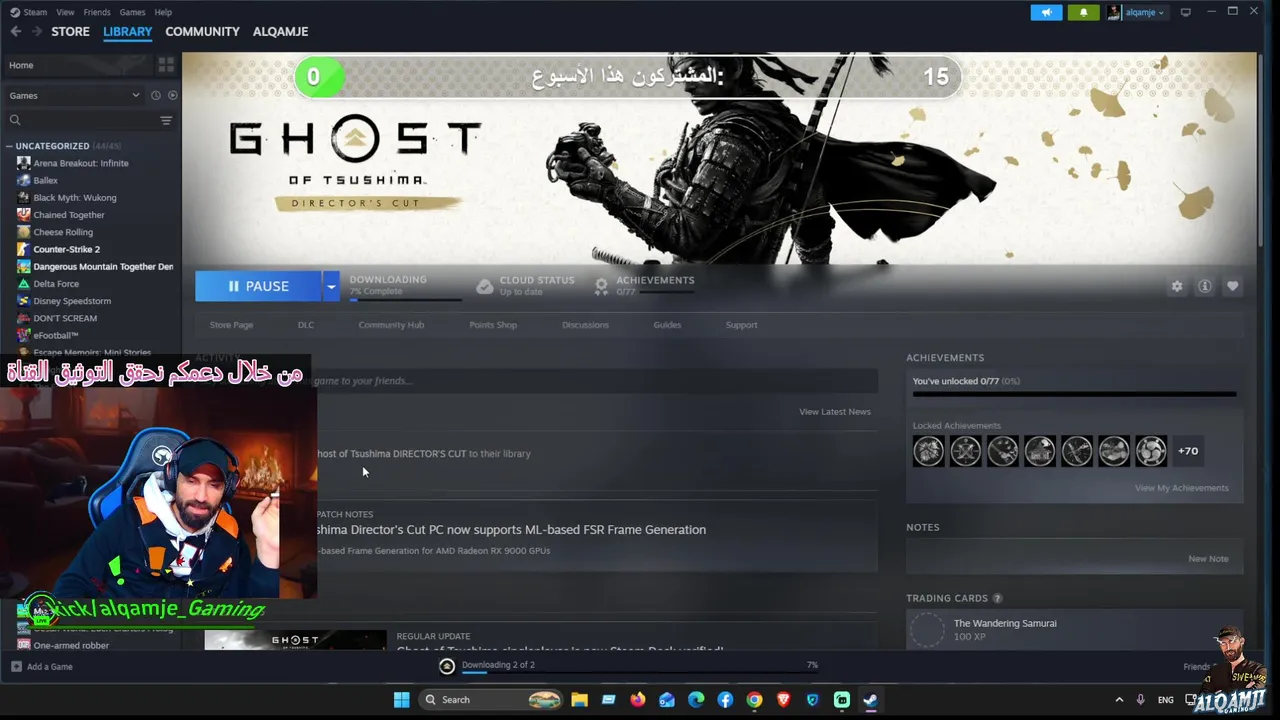Viewport: 1280px width, 720px height.
Task: Click the Add a Game plus icon
Action: coord(16,666)
